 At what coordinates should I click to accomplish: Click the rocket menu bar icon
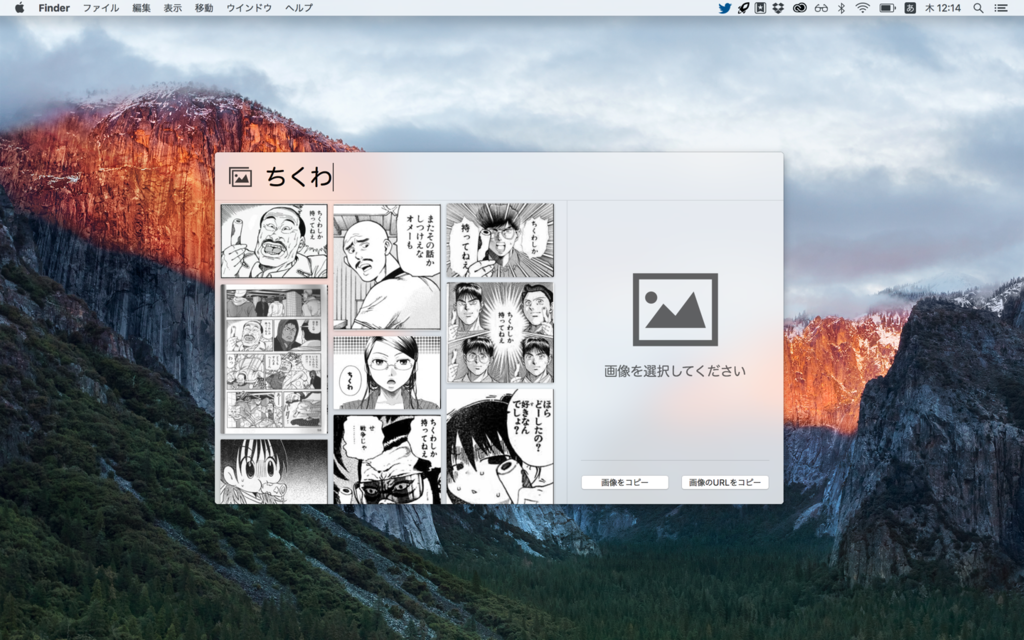743,8
